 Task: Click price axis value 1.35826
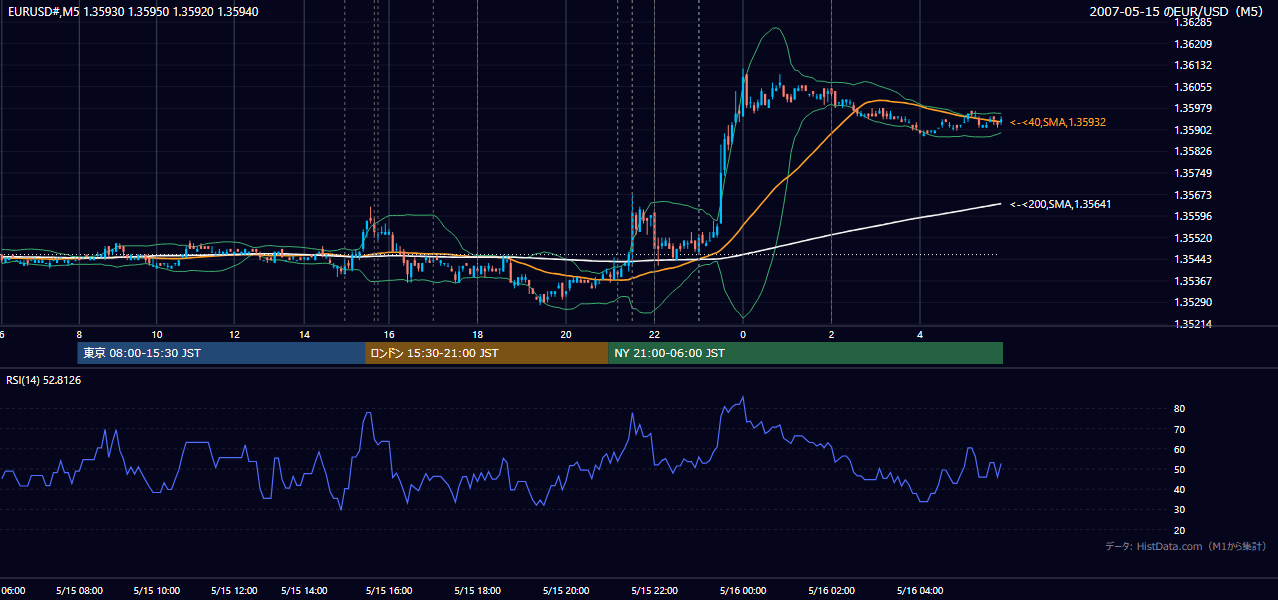pos(1191,151)
